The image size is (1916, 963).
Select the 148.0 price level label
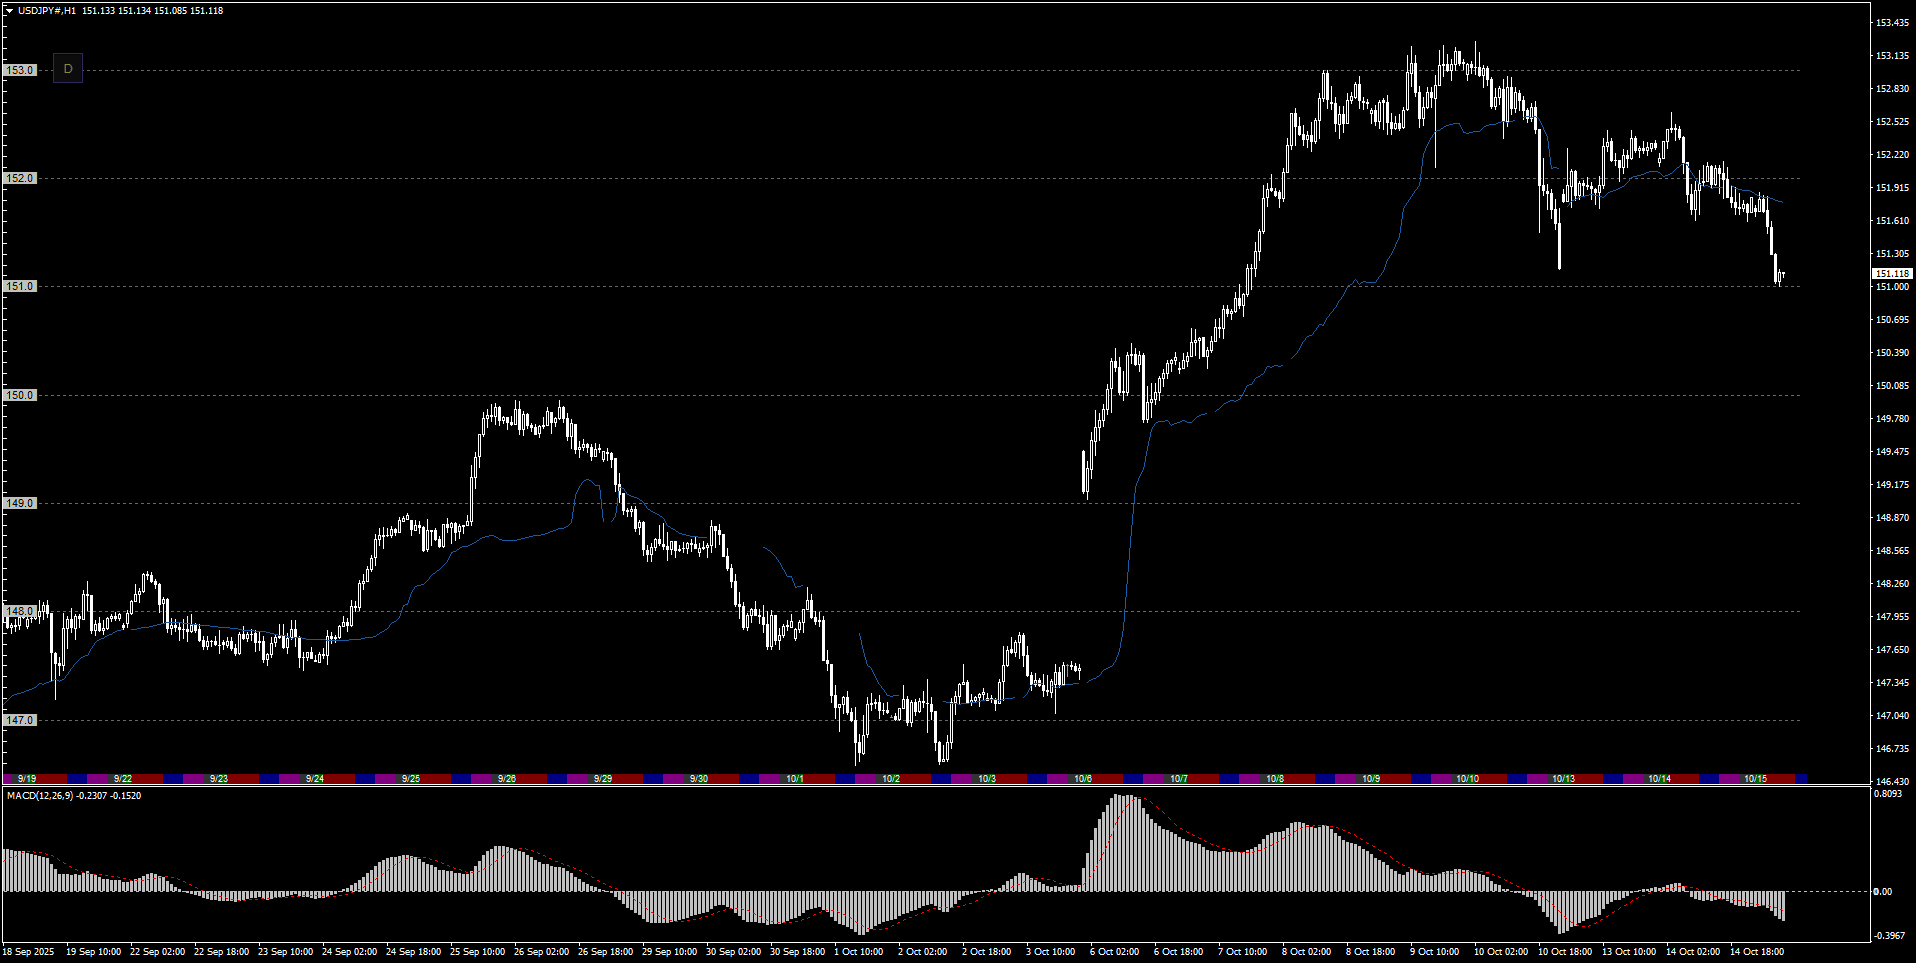20,611
